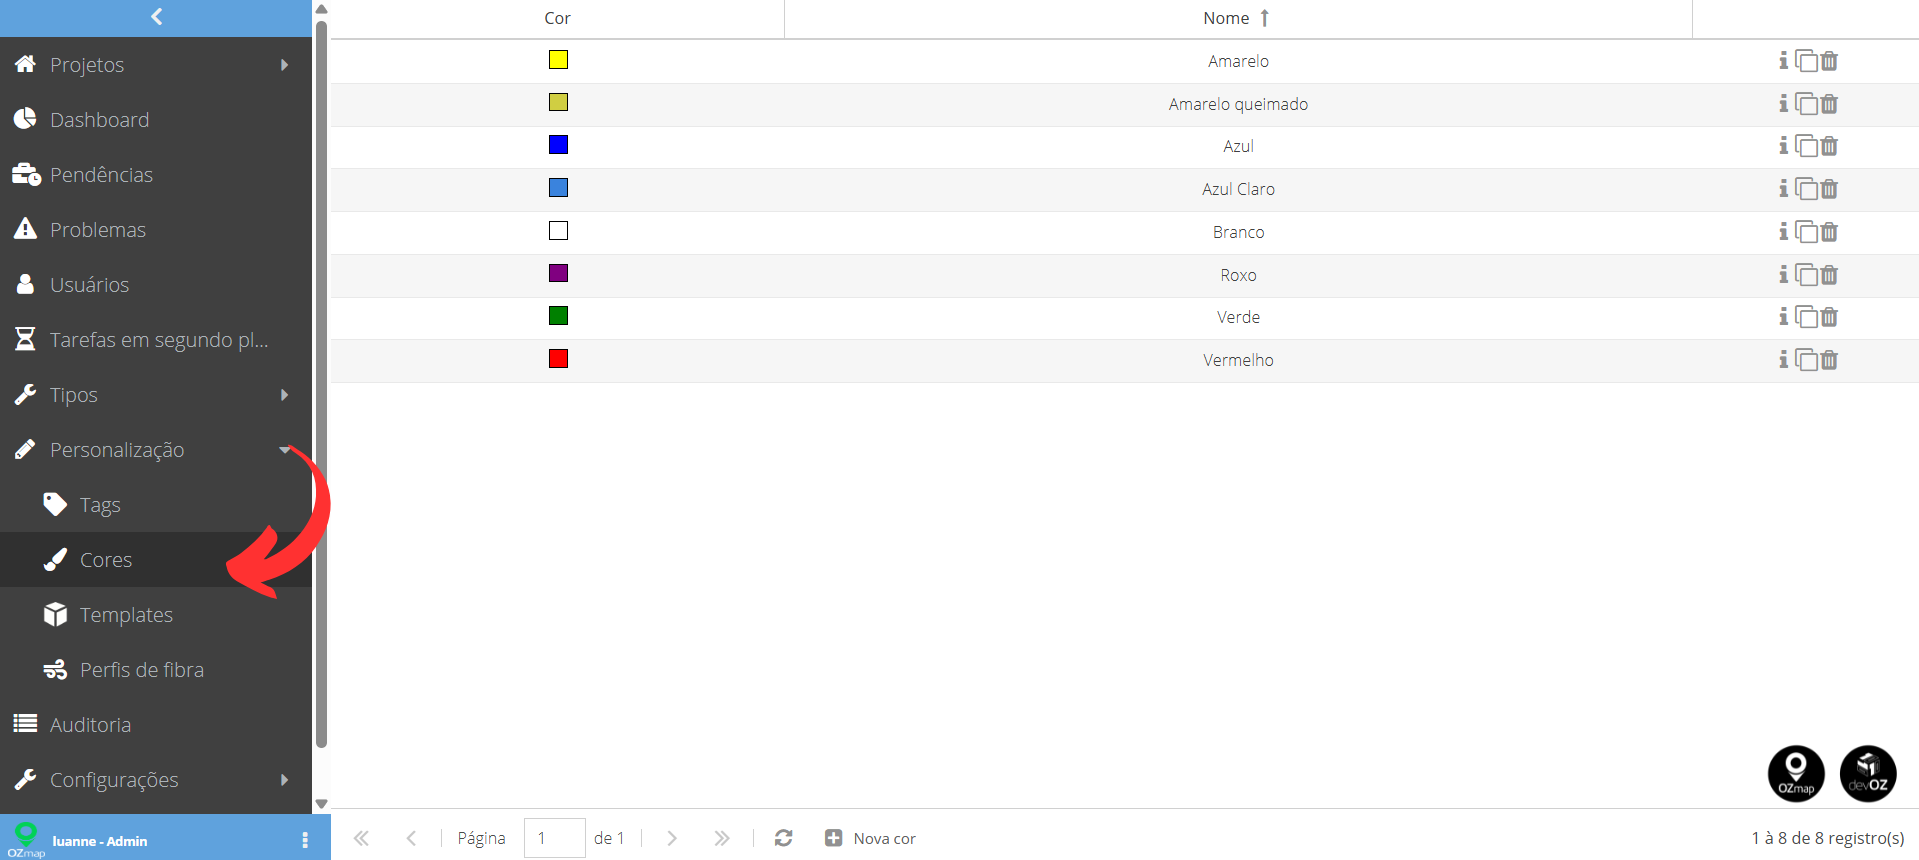This screenshot has width=1919, height=860.
Task: Expand the Projetos submenu
Action: pyautogui.click(x=285, y=65)
